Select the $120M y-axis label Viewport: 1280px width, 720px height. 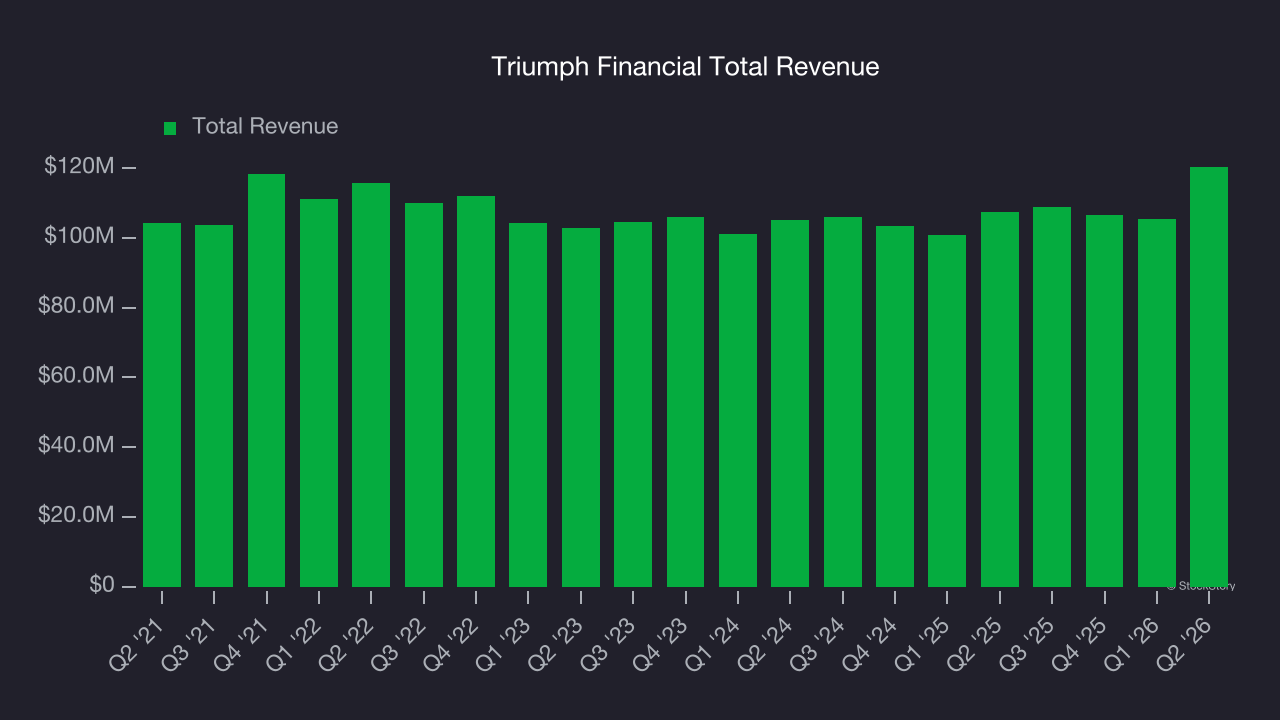click(x=79, y=166)
